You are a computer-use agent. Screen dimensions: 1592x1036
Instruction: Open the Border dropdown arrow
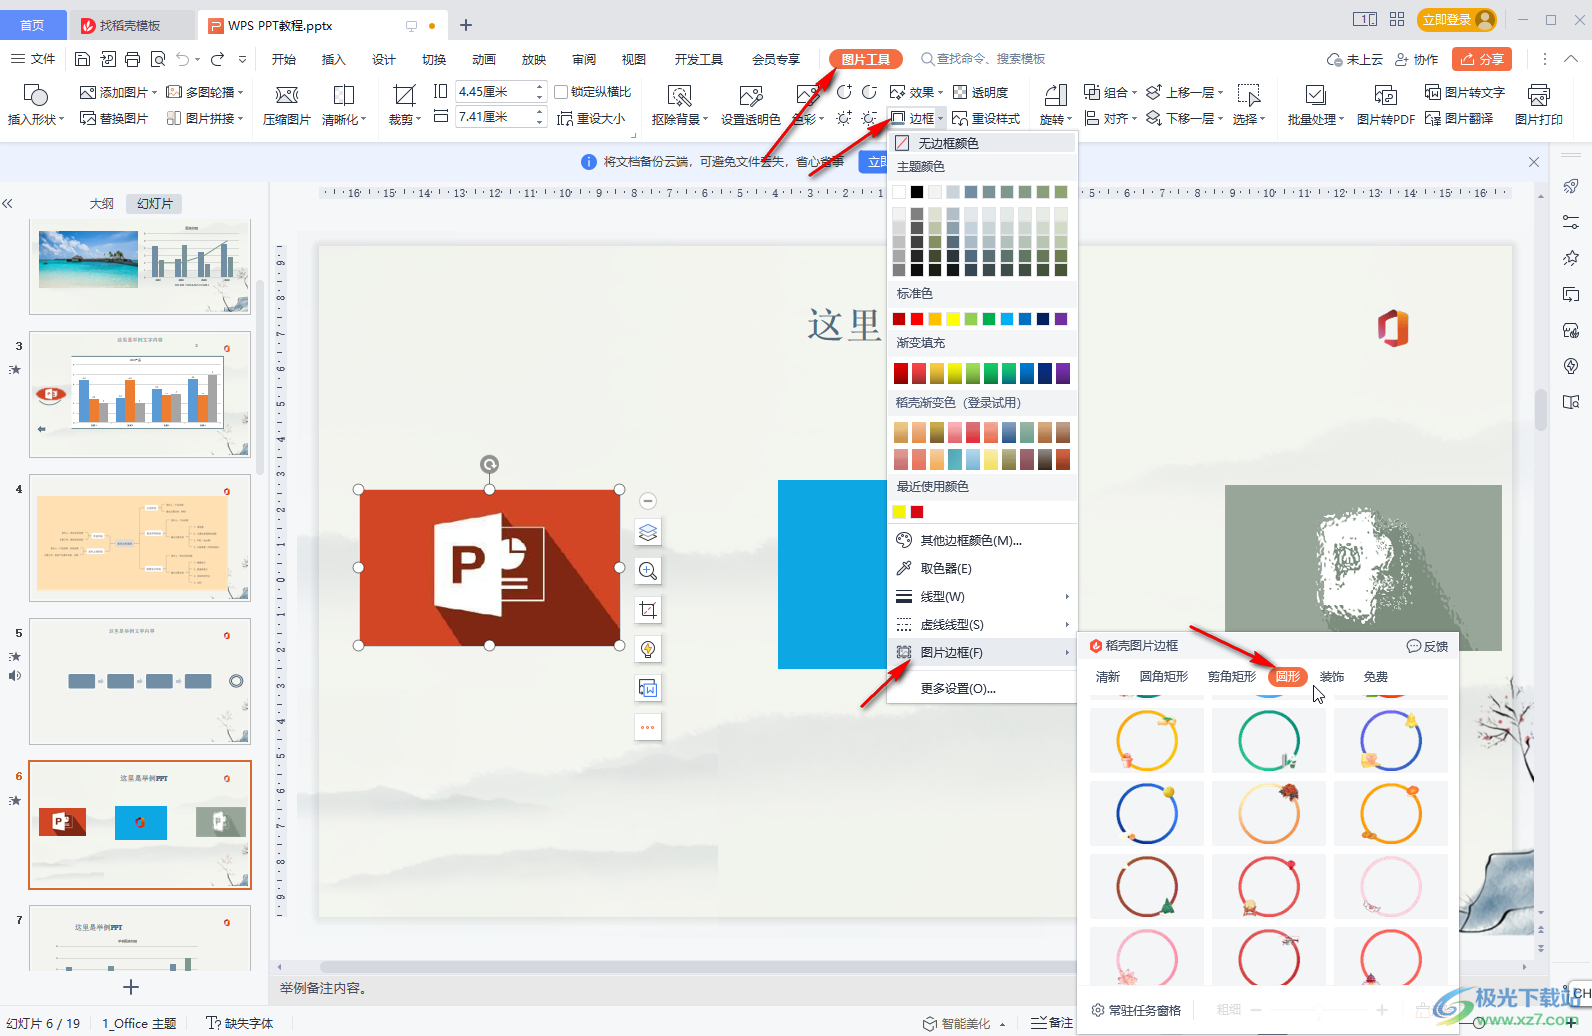[940, 119]
